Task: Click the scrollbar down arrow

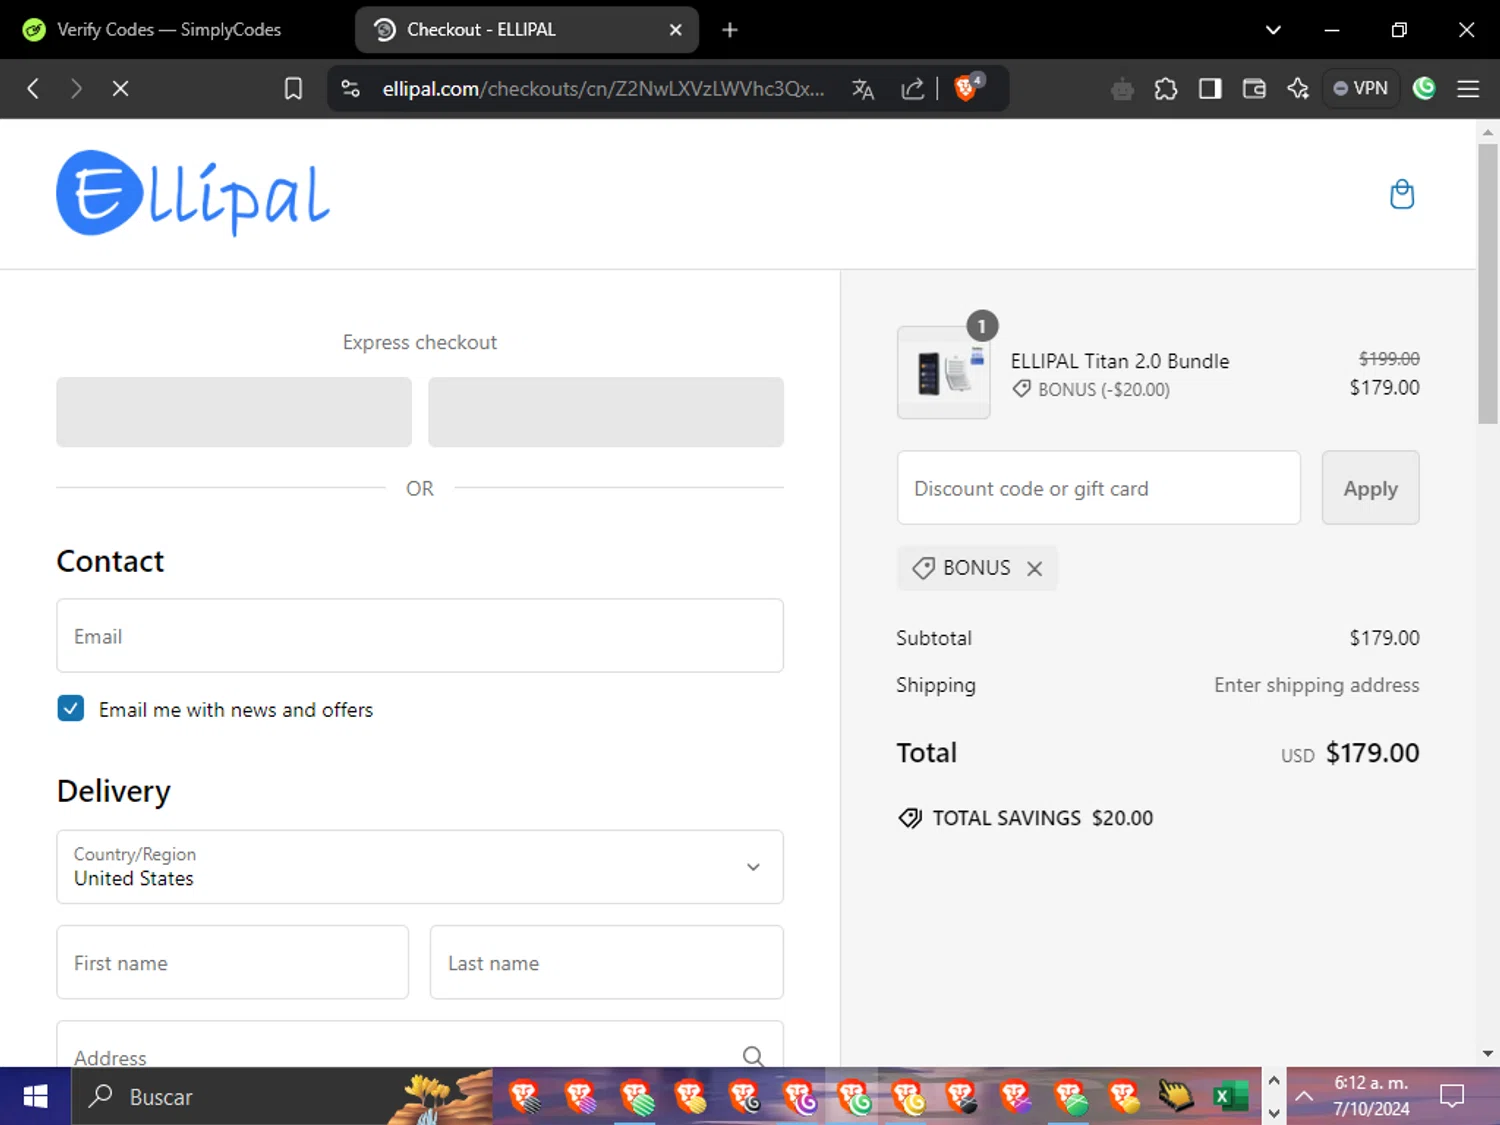Action: (x=1488, y=1053)
